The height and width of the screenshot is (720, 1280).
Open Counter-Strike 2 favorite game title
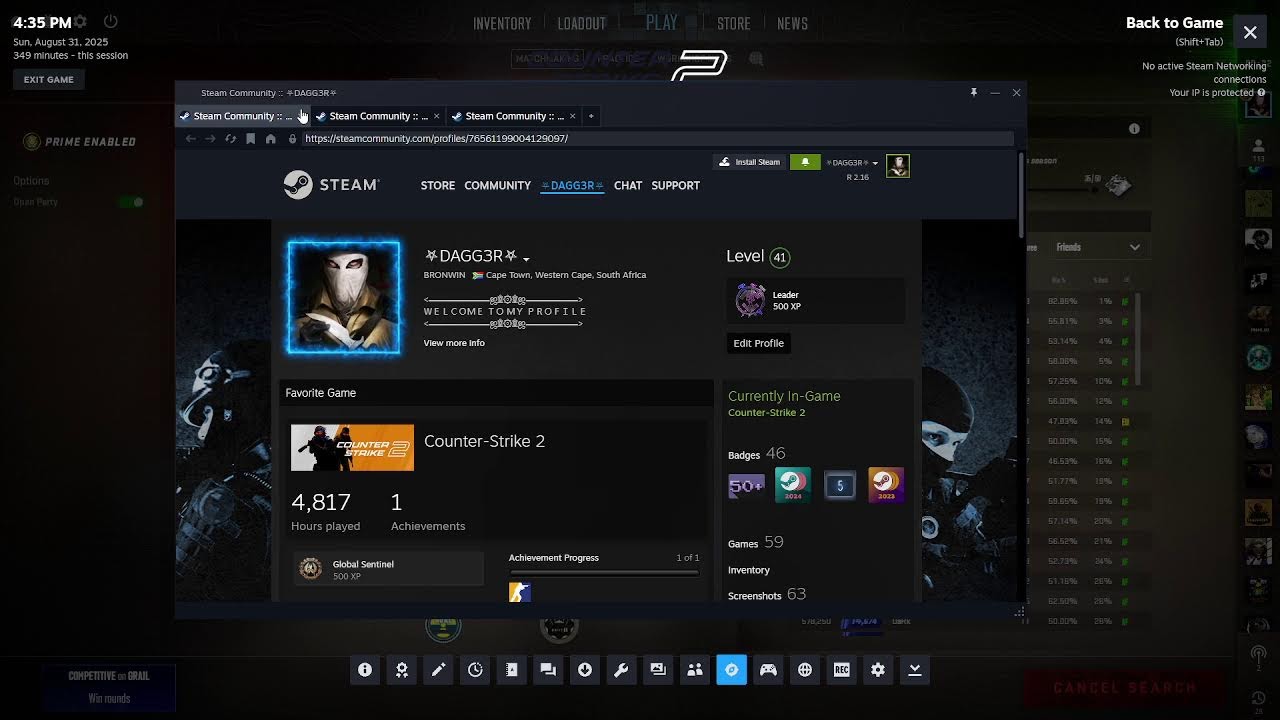coord(484,441)
